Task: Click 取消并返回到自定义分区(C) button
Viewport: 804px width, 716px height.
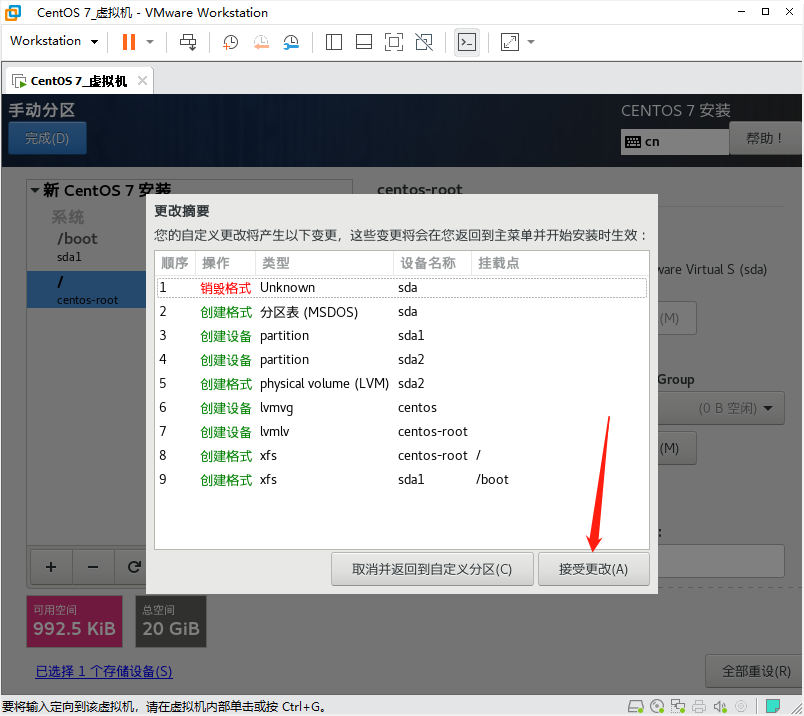Action: click(x=432, y=569)
